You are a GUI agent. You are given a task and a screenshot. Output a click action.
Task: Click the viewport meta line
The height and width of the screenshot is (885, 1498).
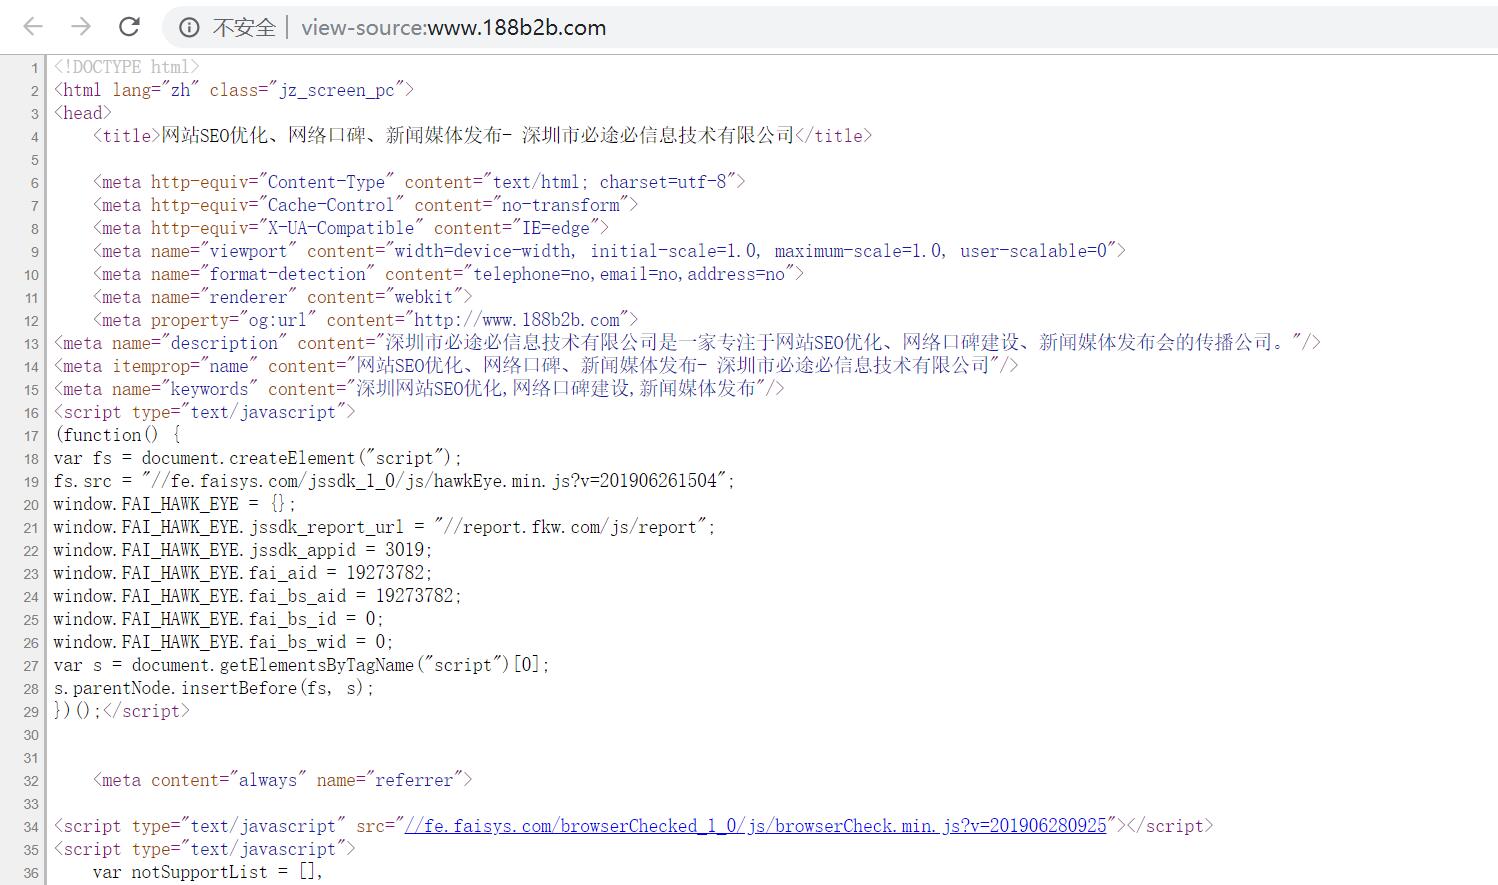pyautogui.click(x=609, y=251)
